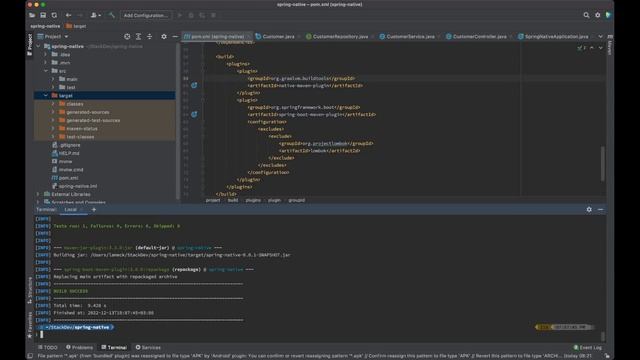Select the Local terminal tab
Image resolution: width=640 pixels, height=360 pixels.
[71, 209]
